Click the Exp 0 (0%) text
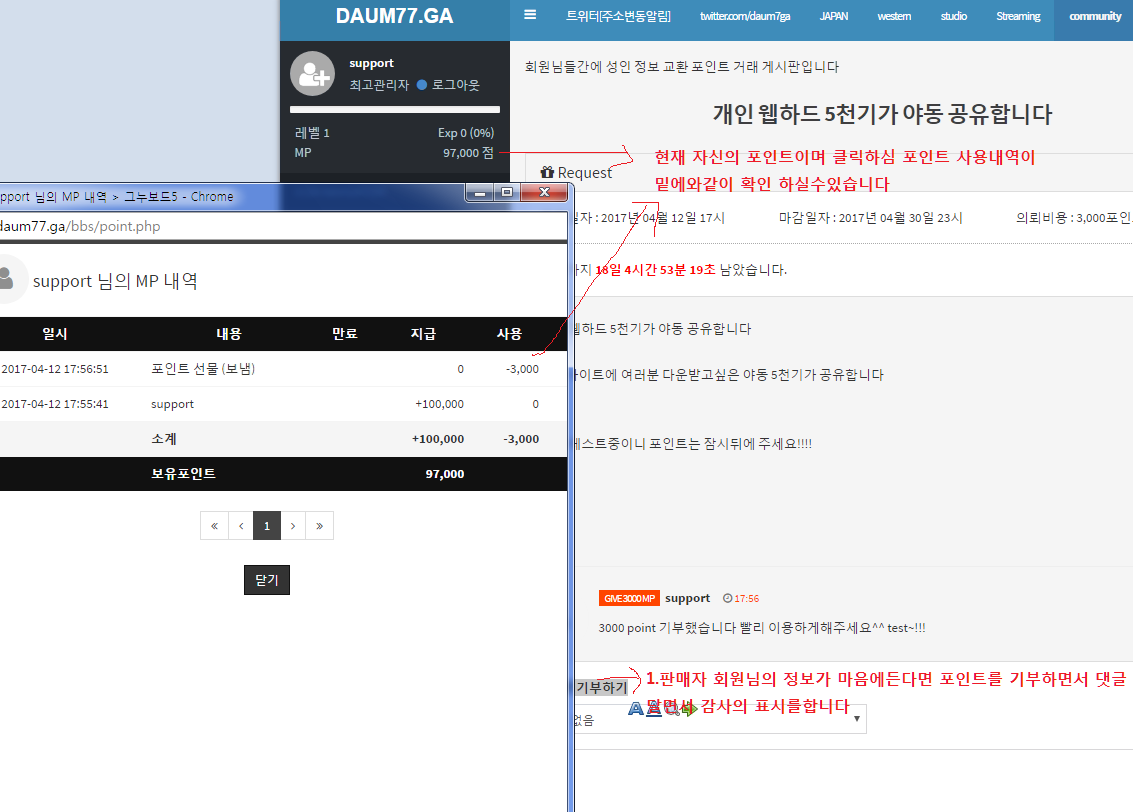This screenshot has width=1133, height=812. pos(466,133)
